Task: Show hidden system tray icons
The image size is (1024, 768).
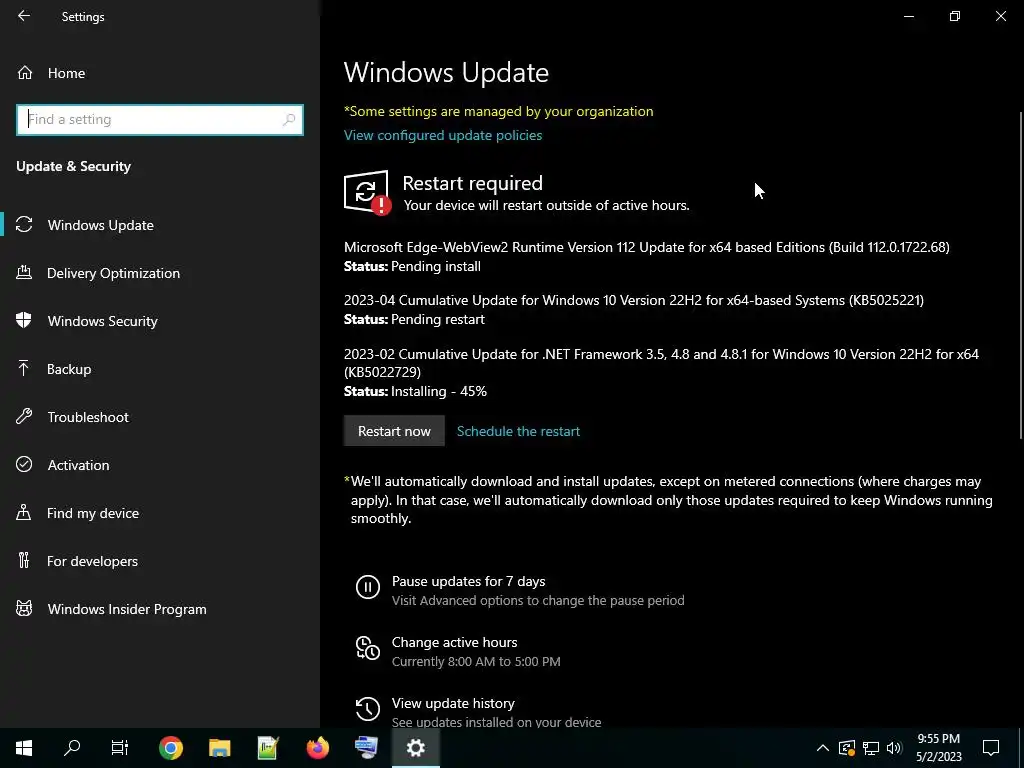Action: [823, 748]
